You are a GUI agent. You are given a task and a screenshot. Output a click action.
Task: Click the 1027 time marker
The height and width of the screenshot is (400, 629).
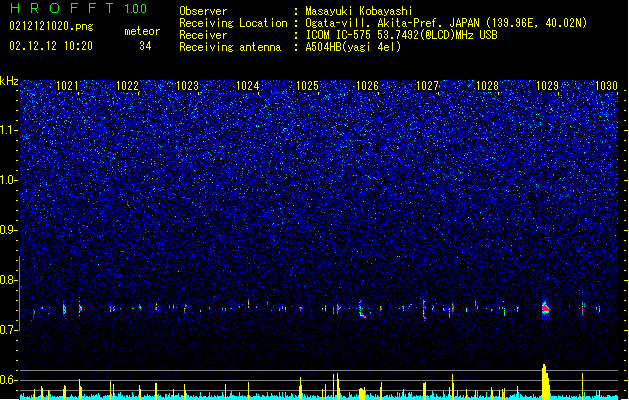(x=428, y=86)
